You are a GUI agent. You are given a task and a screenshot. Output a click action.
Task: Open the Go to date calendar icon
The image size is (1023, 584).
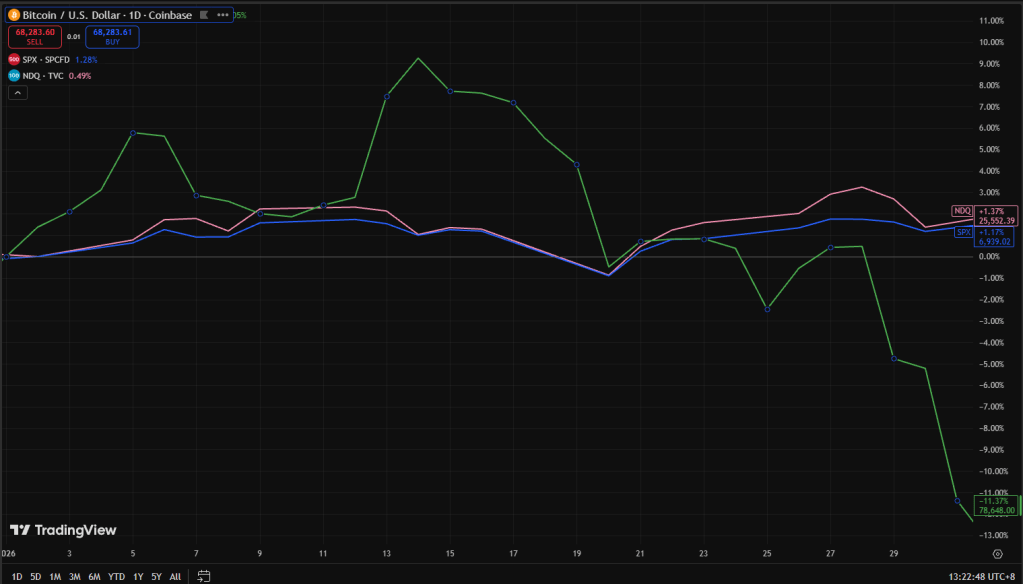[204, 576]
